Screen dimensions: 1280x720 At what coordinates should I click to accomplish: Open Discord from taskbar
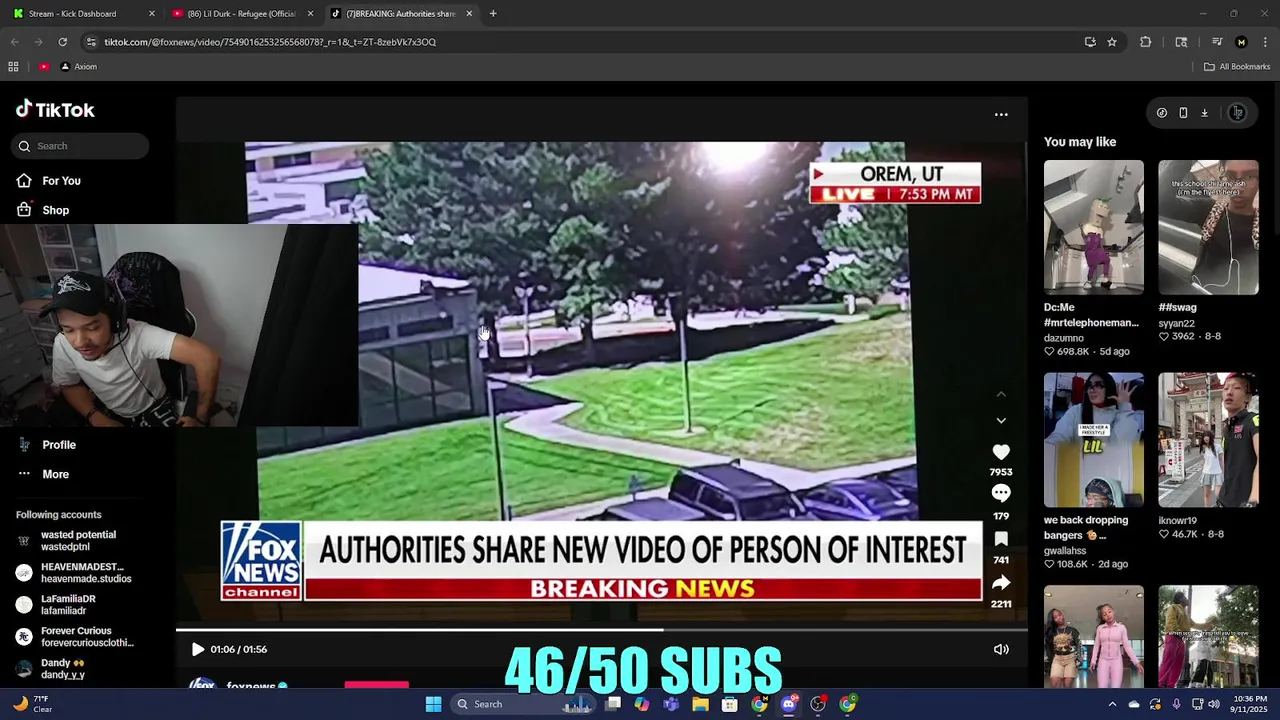(789, 704)
